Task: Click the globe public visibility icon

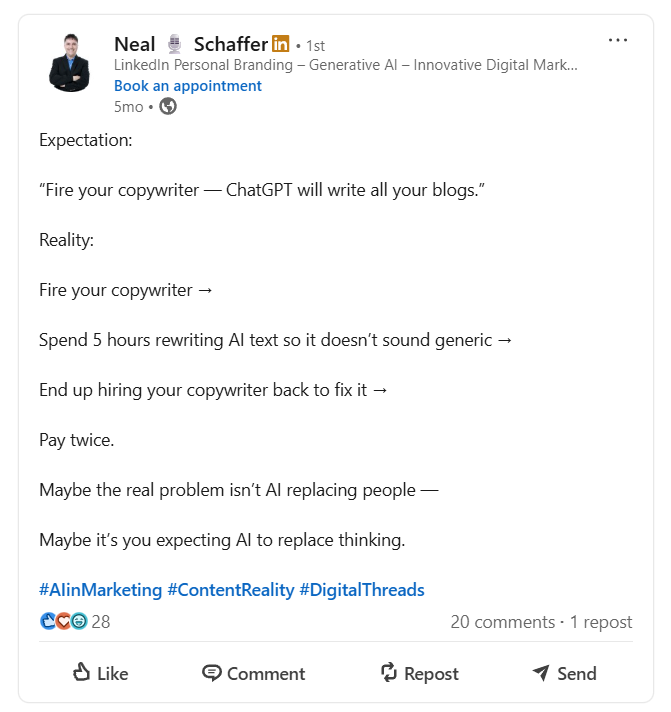Action: (x=168, y=106)
